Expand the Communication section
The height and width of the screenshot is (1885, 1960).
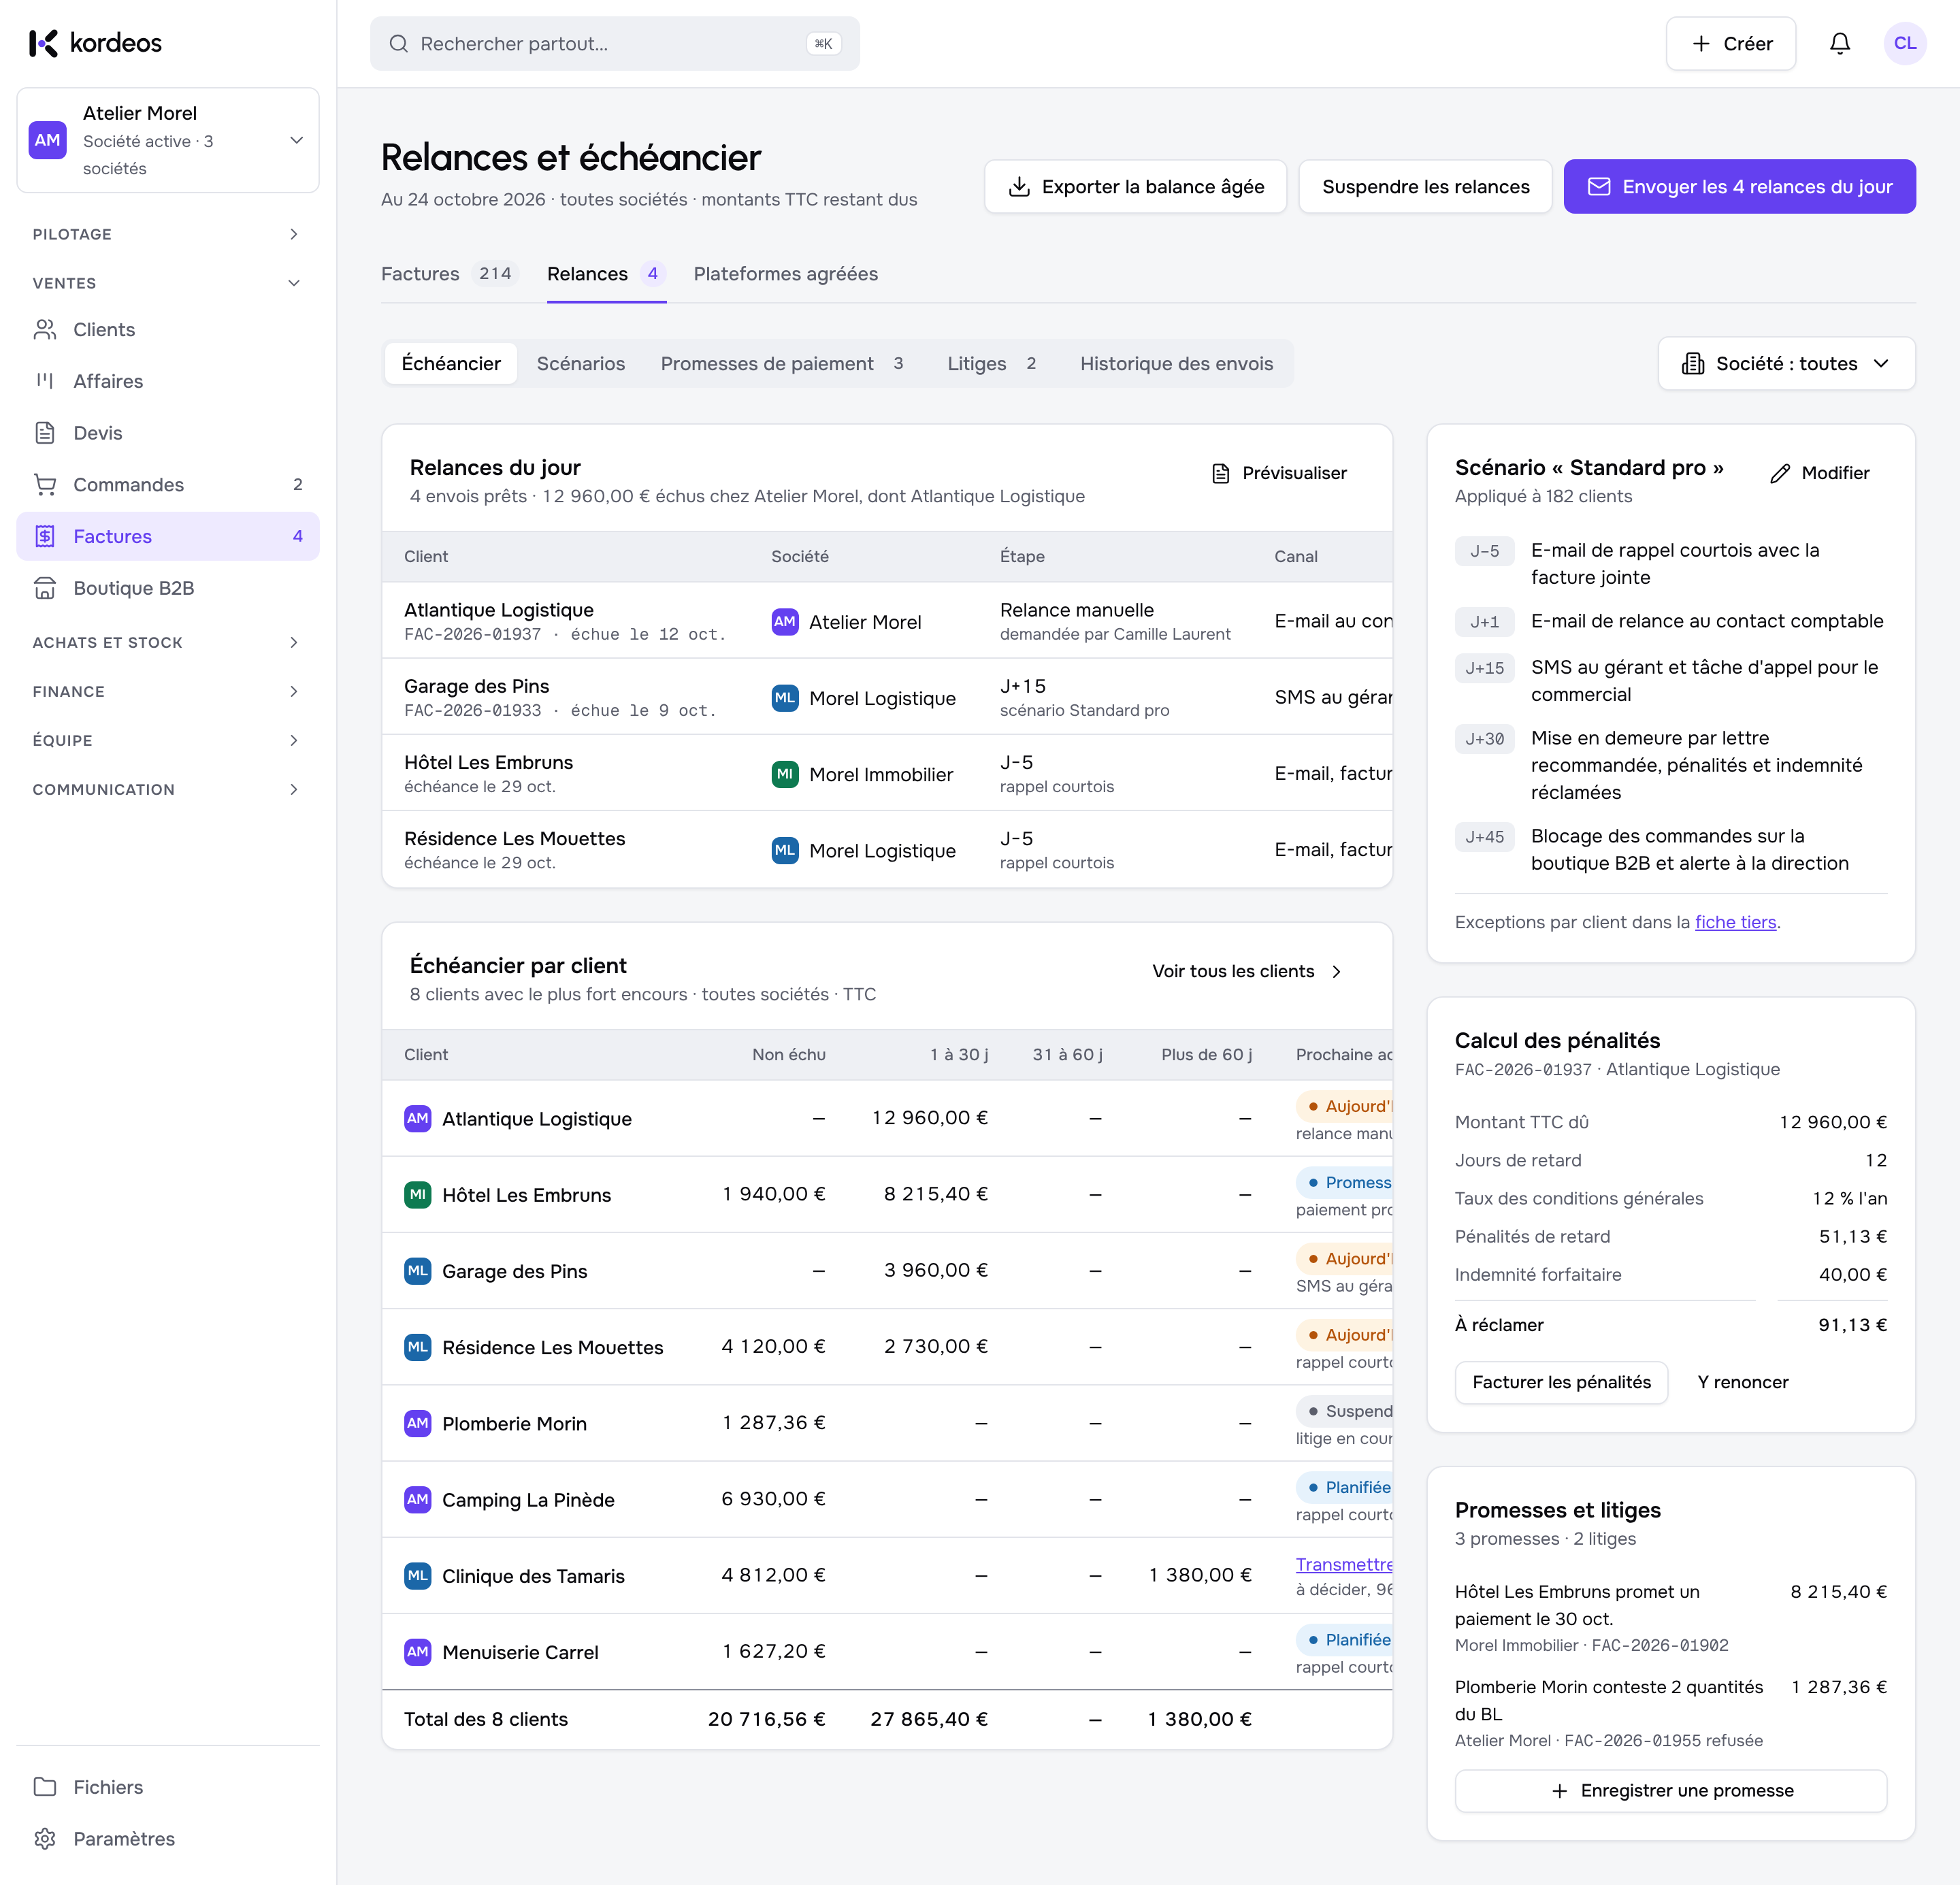coord(168,789)
